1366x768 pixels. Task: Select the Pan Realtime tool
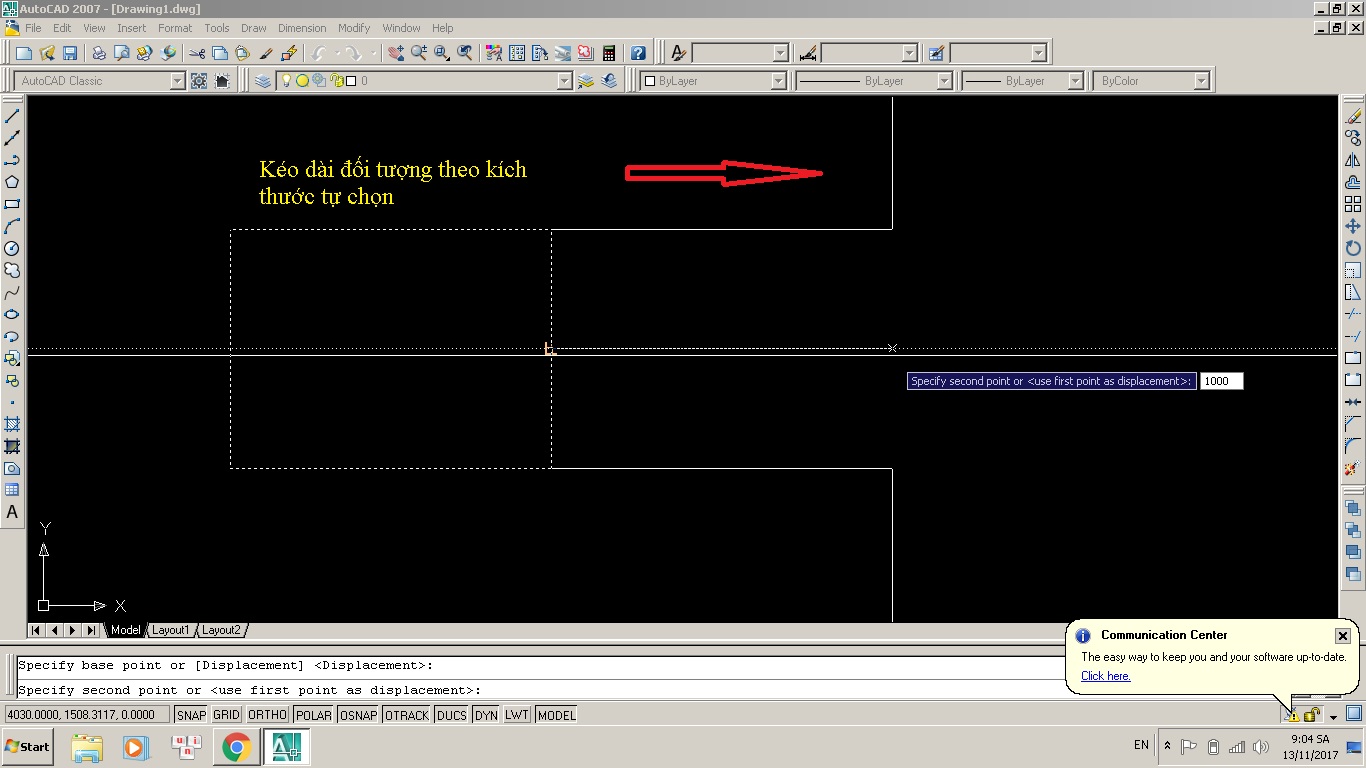397,52
